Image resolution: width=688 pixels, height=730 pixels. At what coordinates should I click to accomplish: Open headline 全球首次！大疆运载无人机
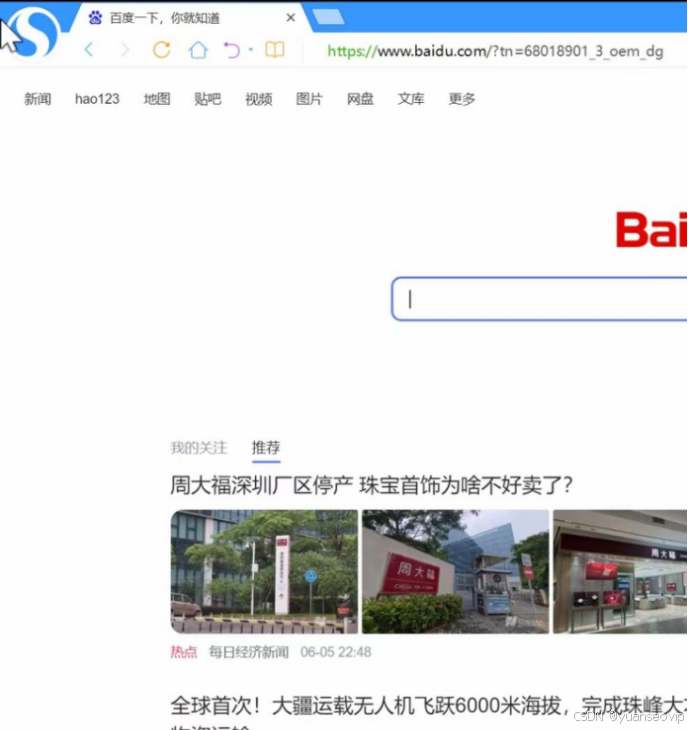[429, 706]
